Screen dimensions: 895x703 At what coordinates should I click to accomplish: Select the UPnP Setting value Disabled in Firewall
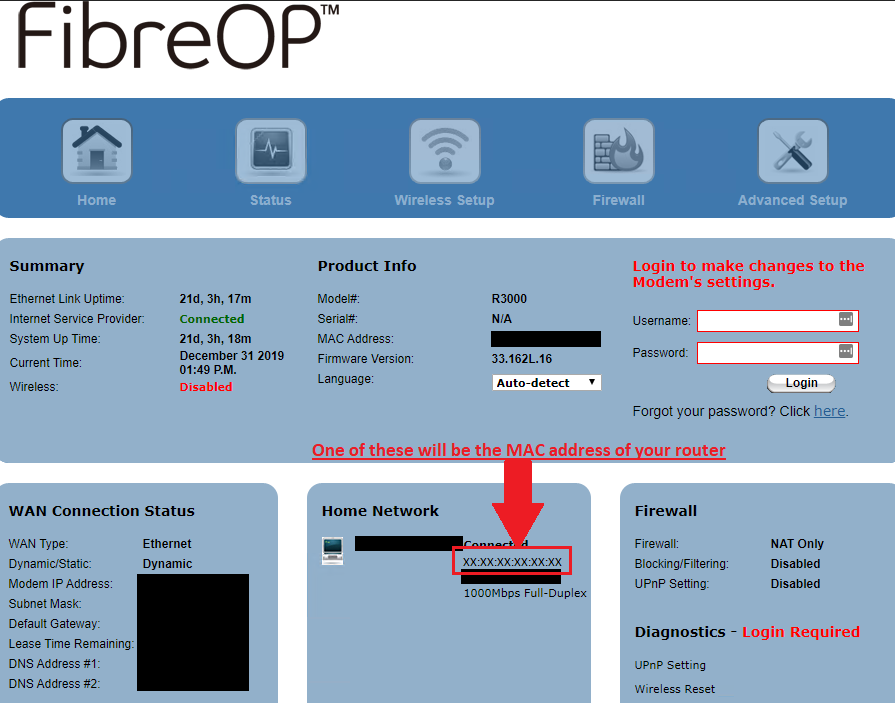[x=796, y=584]
